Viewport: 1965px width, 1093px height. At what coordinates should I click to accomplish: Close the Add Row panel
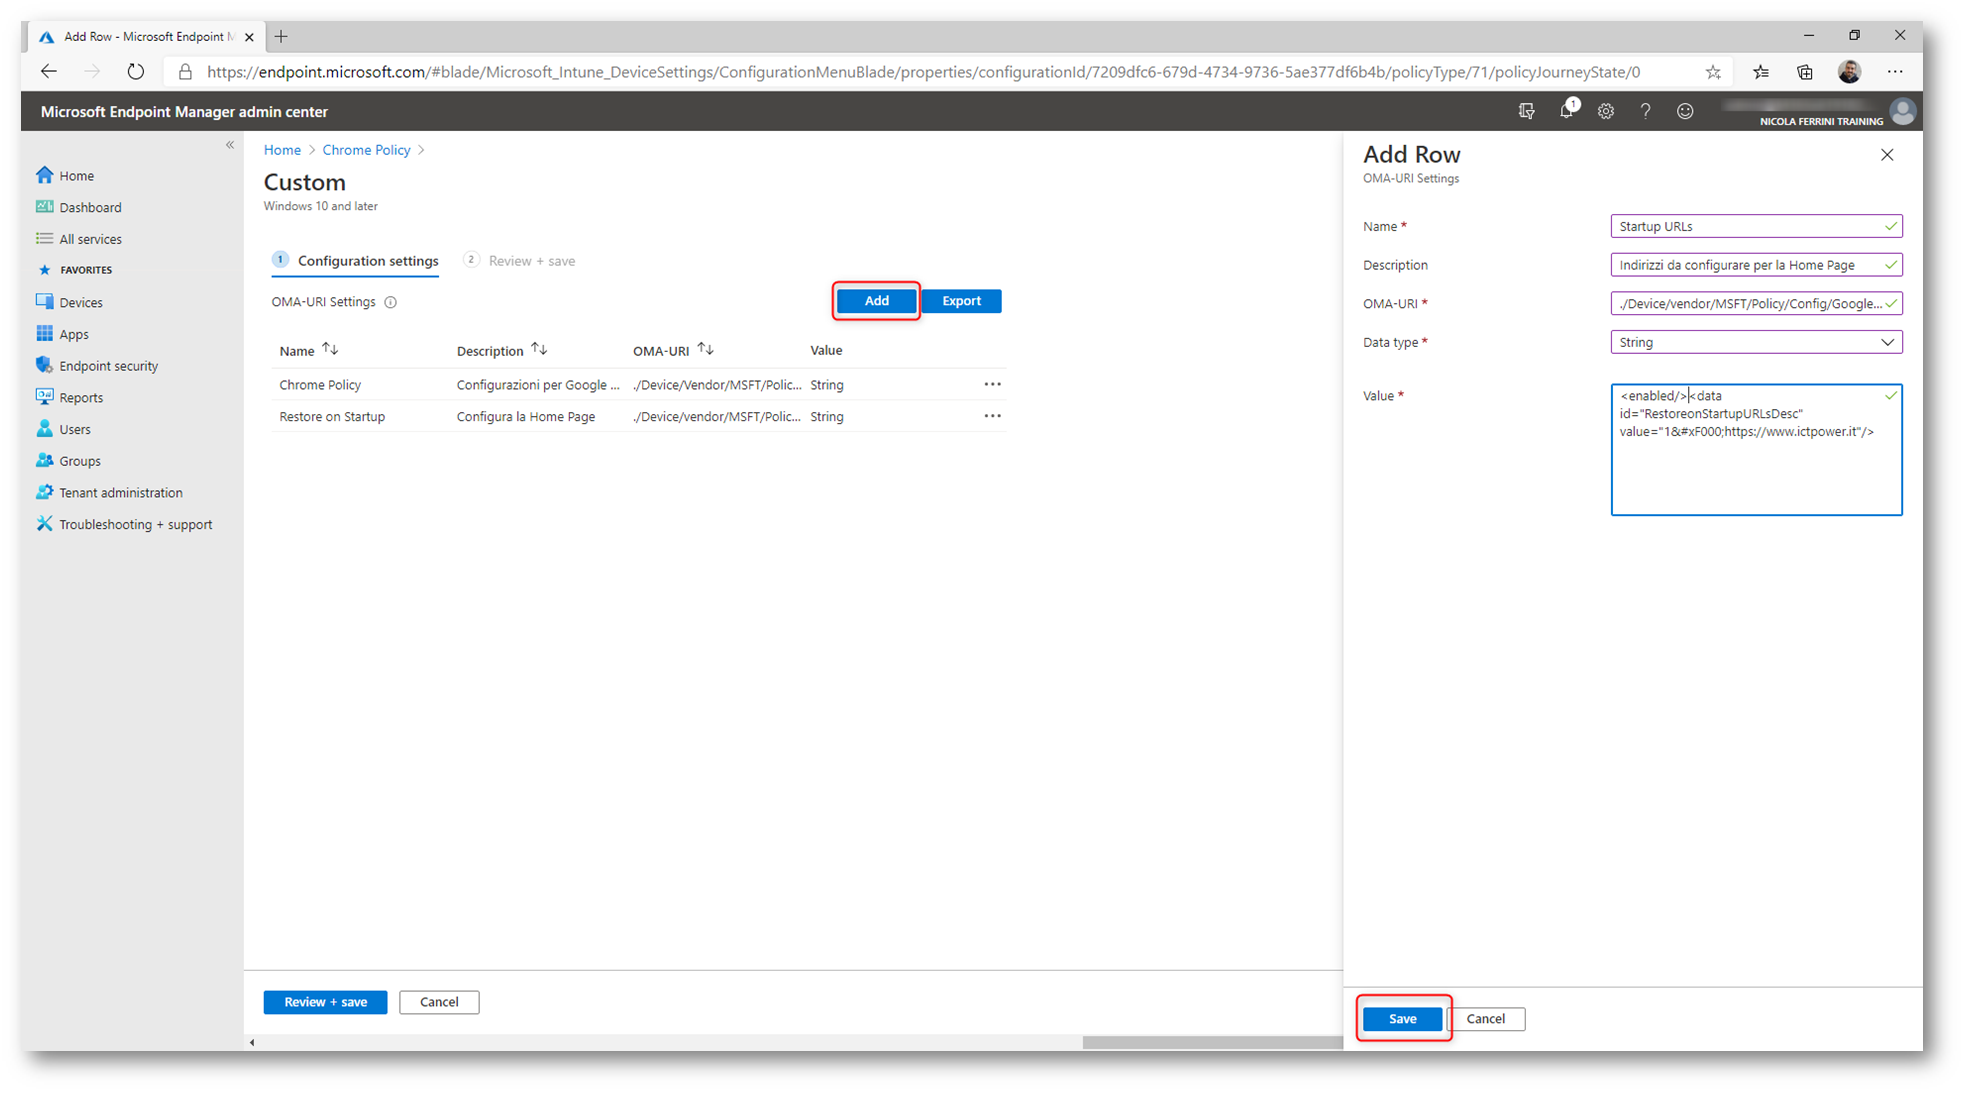point(1887,155)
